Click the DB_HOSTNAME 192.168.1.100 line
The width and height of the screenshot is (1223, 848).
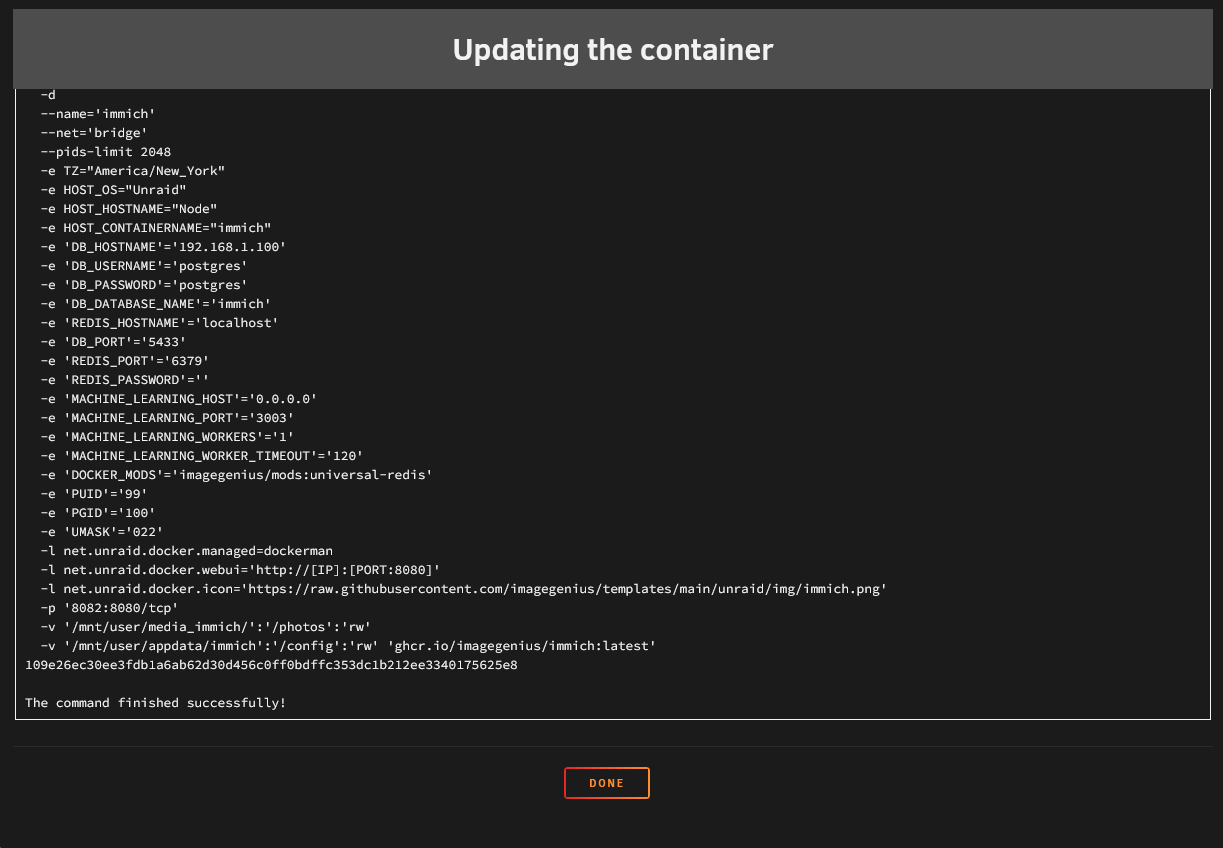(x=163, y=247)
